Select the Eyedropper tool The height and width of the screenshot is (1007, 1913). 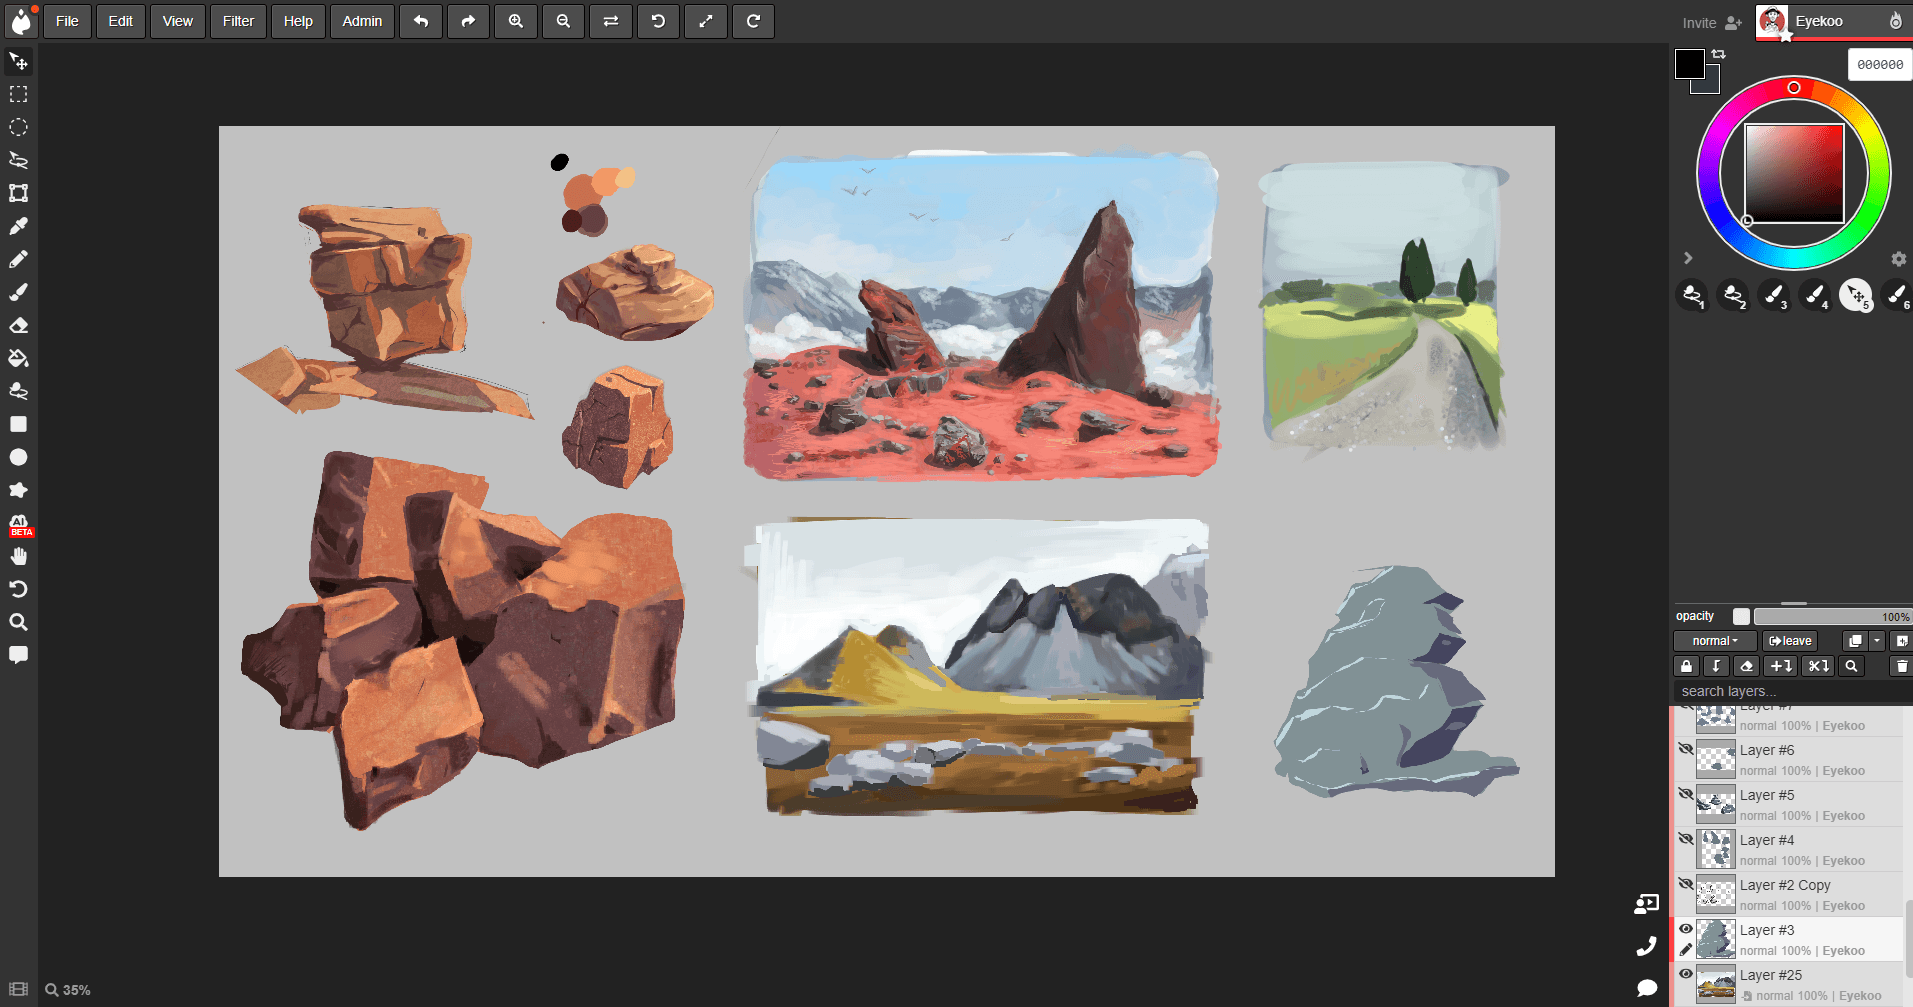click(x=18, y=226)
